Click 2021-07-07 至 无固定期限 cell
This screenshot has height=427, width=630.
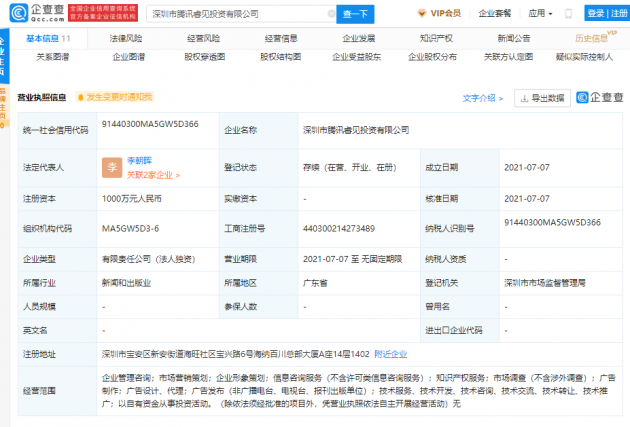click(x=352, y=259)
